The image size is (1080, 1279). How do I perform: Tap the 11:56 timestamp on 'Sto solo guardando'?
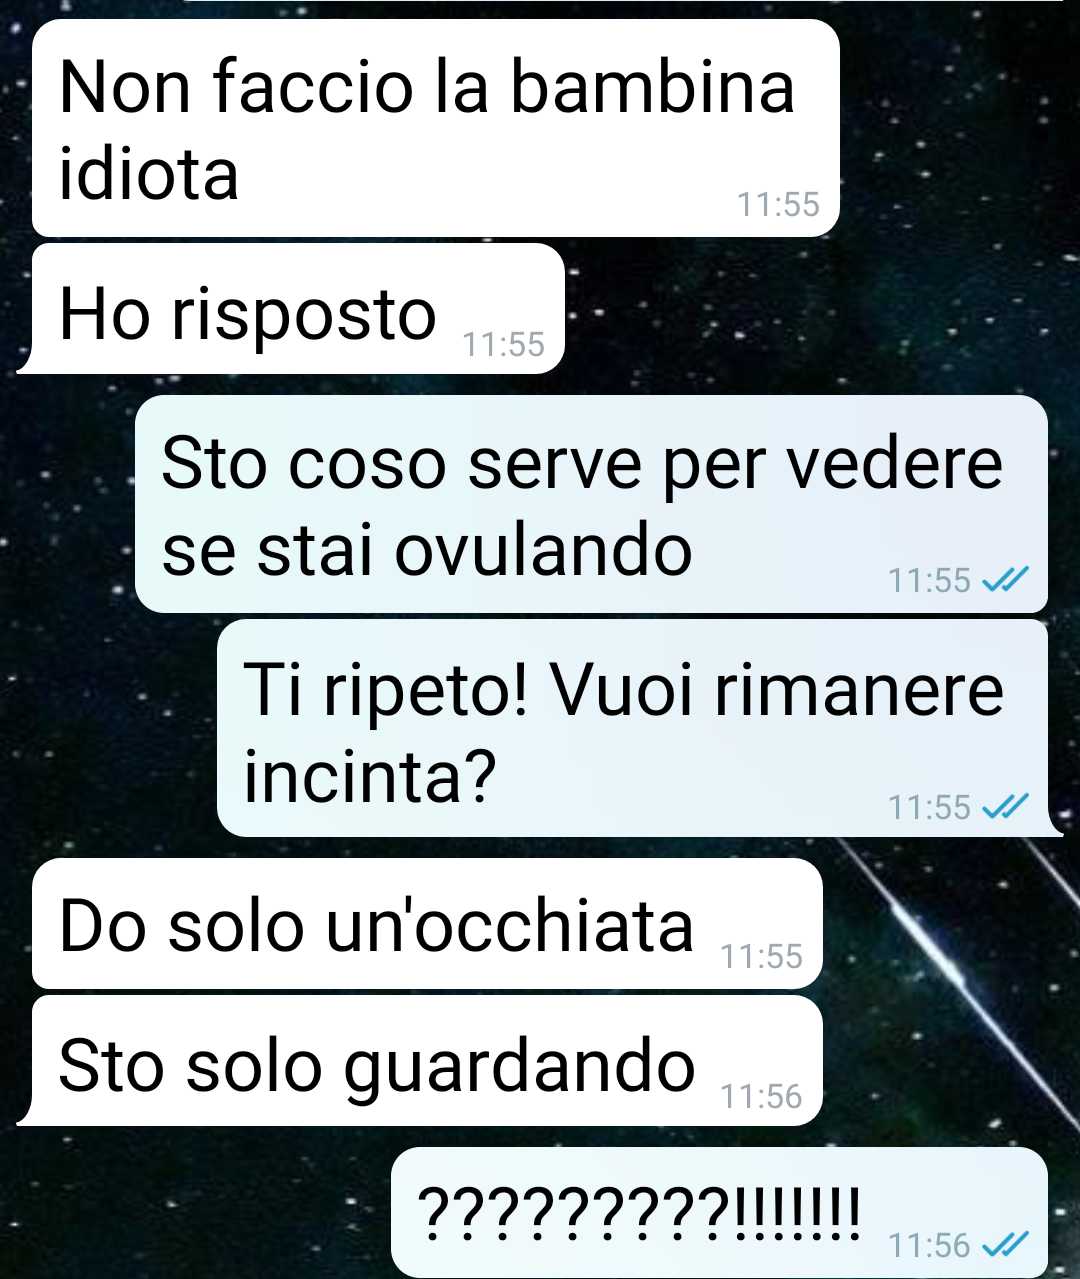coord(761,1096)
